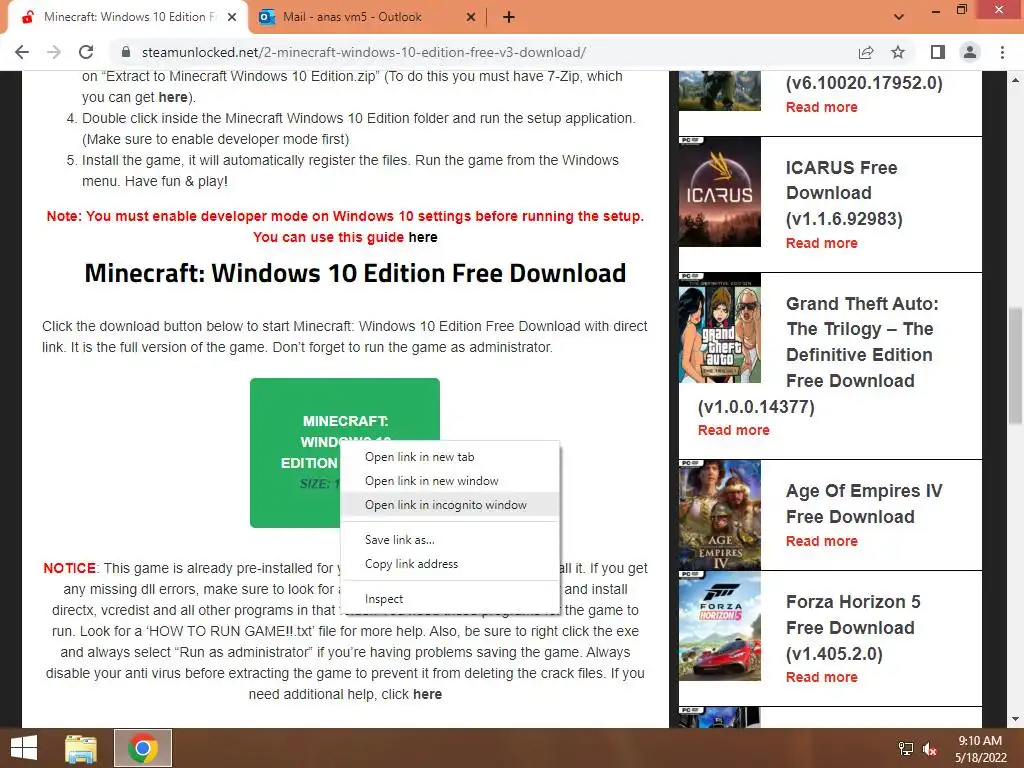Screen dimensions: 1024x768
Task: Open Forza Horizon 5 Free Download link
Action: coord(853,628)
